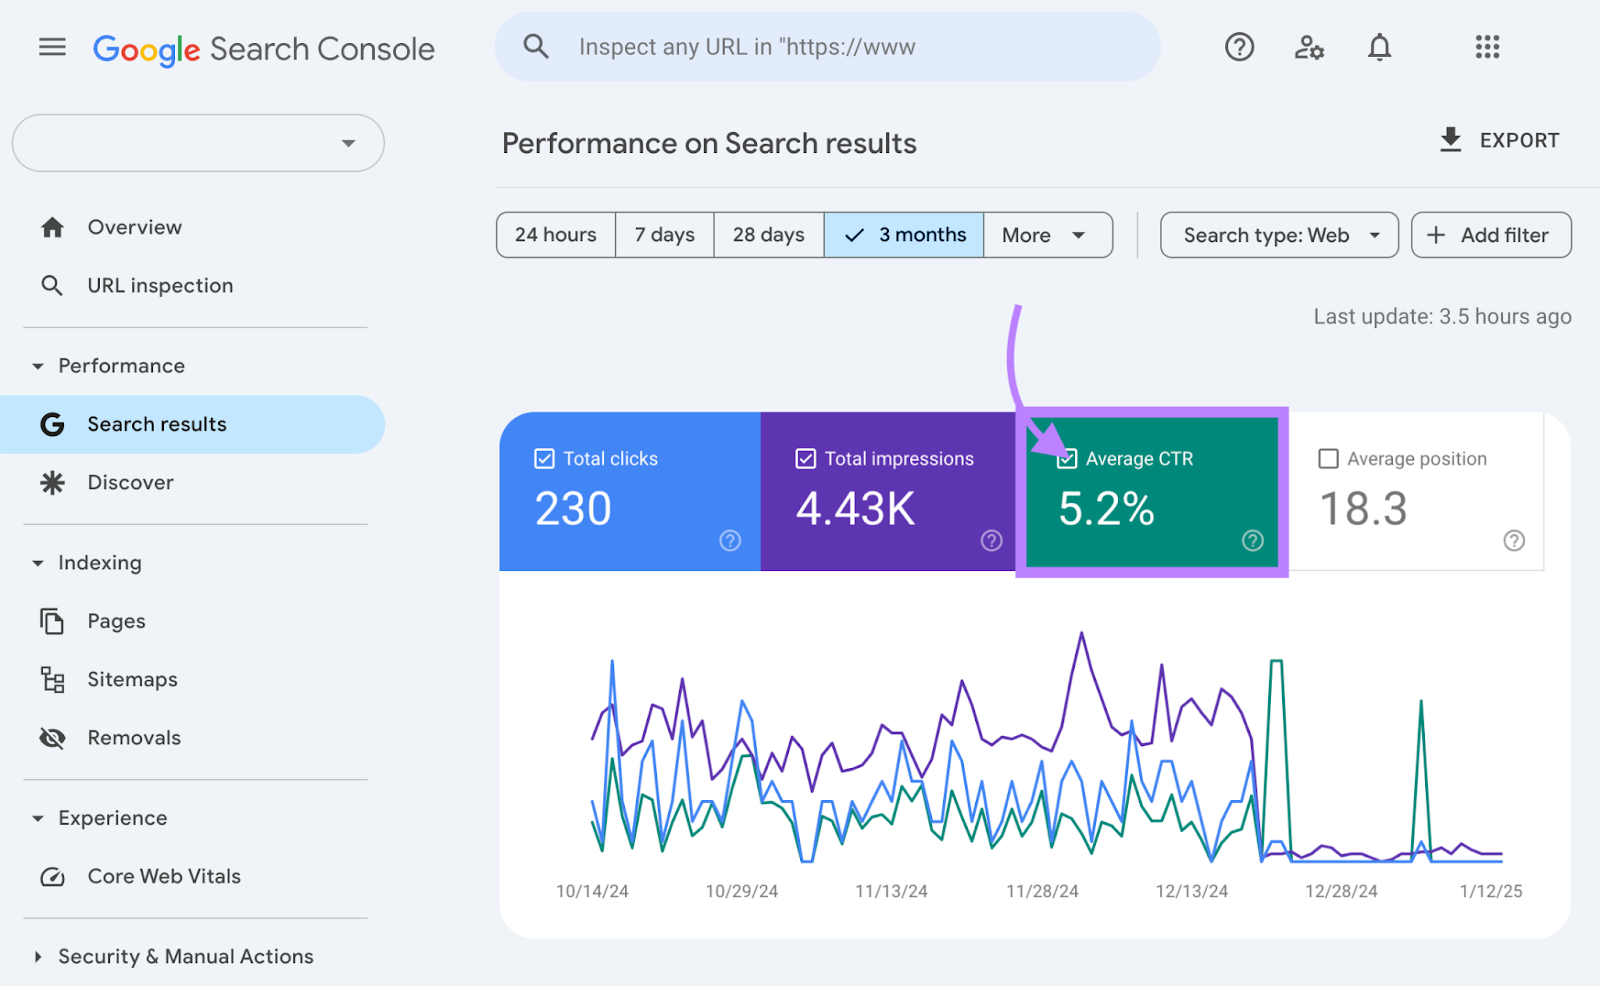The image size is (1600, 986).
Task: Open the notifications bell
Action: [1379, 47]
